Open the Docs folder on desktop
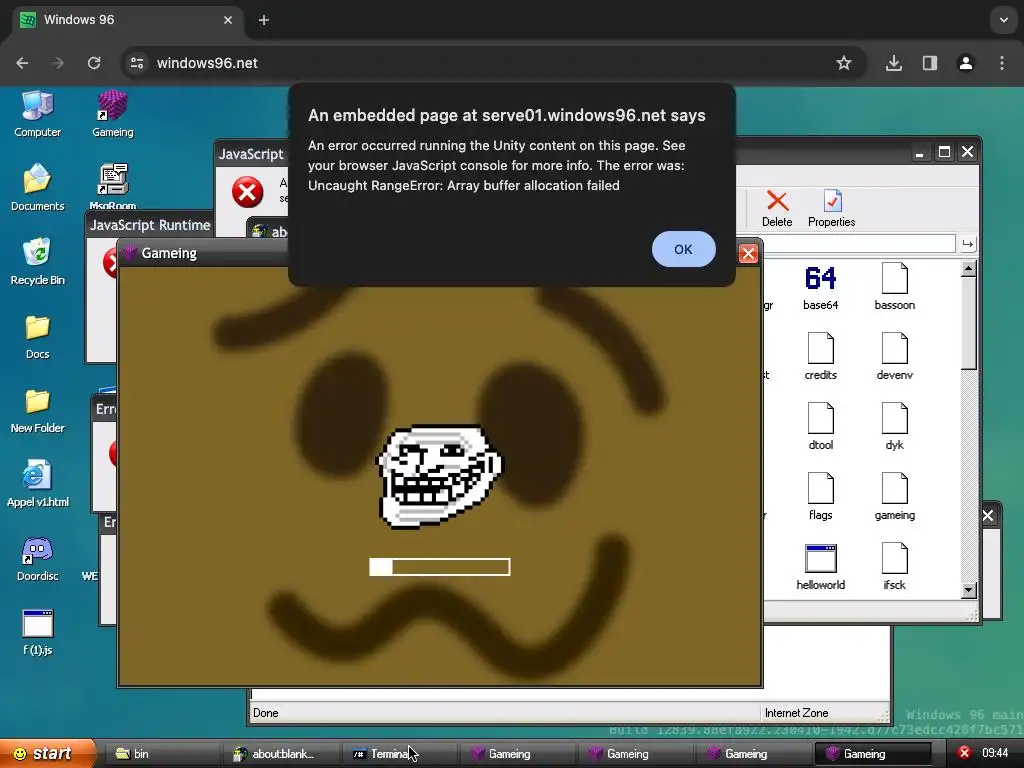This screenshot has width=1024, height=768. (x=37, y=336)
